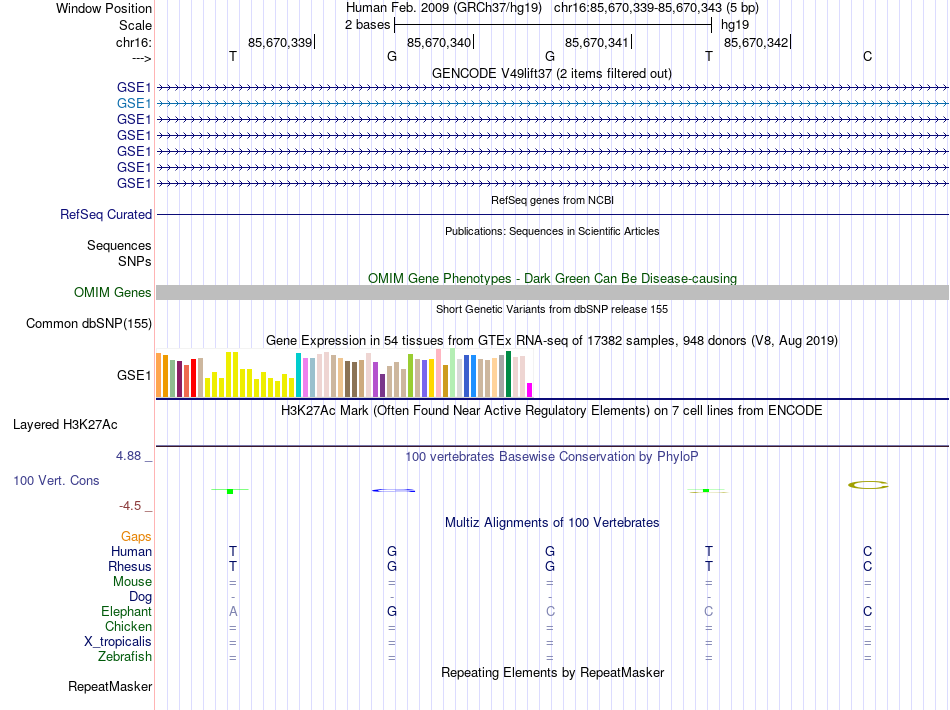Click the A base in Elephant row

pos(233,612)
